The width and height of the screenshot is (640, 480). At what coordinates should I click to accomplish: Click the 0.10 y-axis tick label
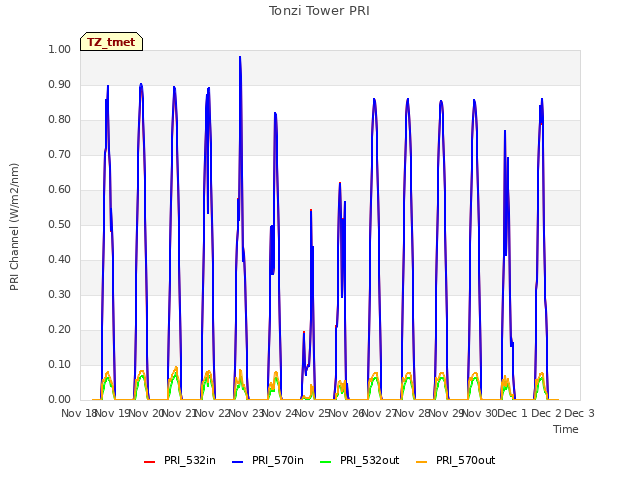(x=60, y=364)
